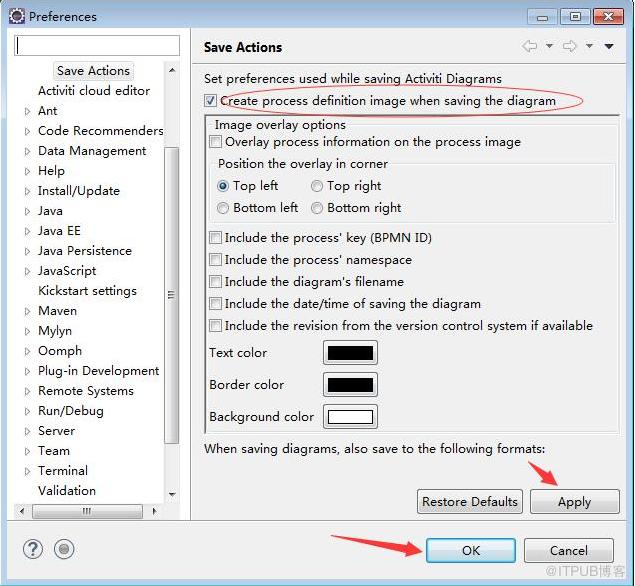
Task: Click the Cancel button
Action: pyautogui.click(x=569, y=550)
